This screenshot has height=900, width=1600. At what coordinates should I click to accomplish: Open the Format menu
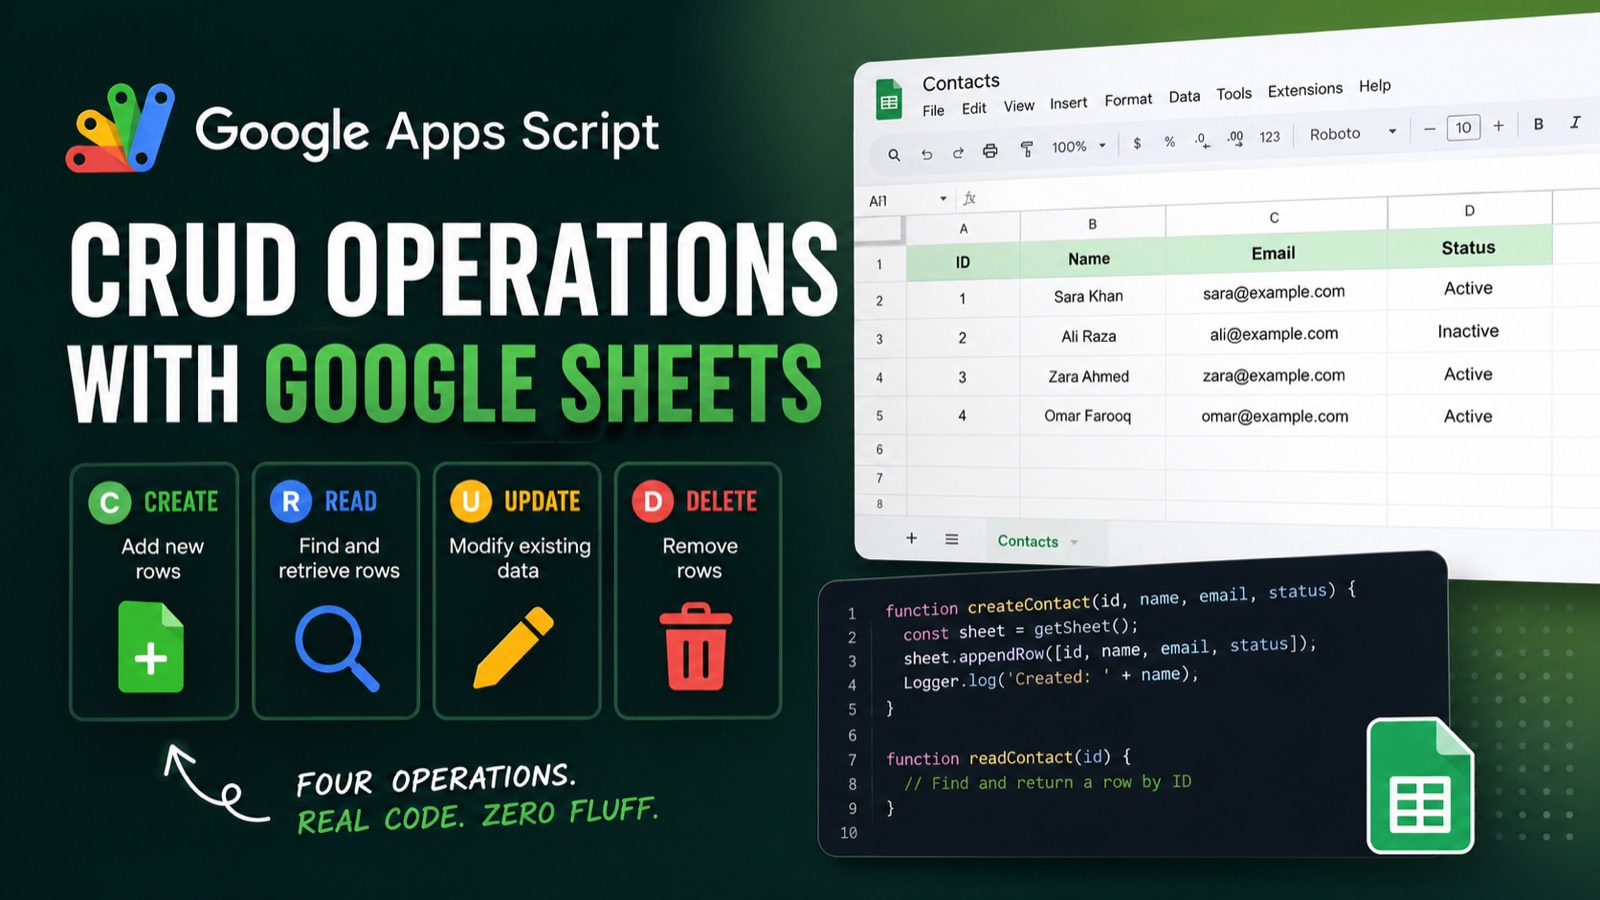click(1128, 100)
